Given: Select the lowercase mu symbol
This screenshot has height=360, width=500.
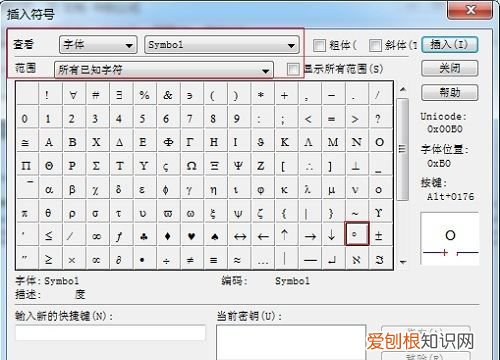Looking at the screenshot, I should [x=333, y=188].
